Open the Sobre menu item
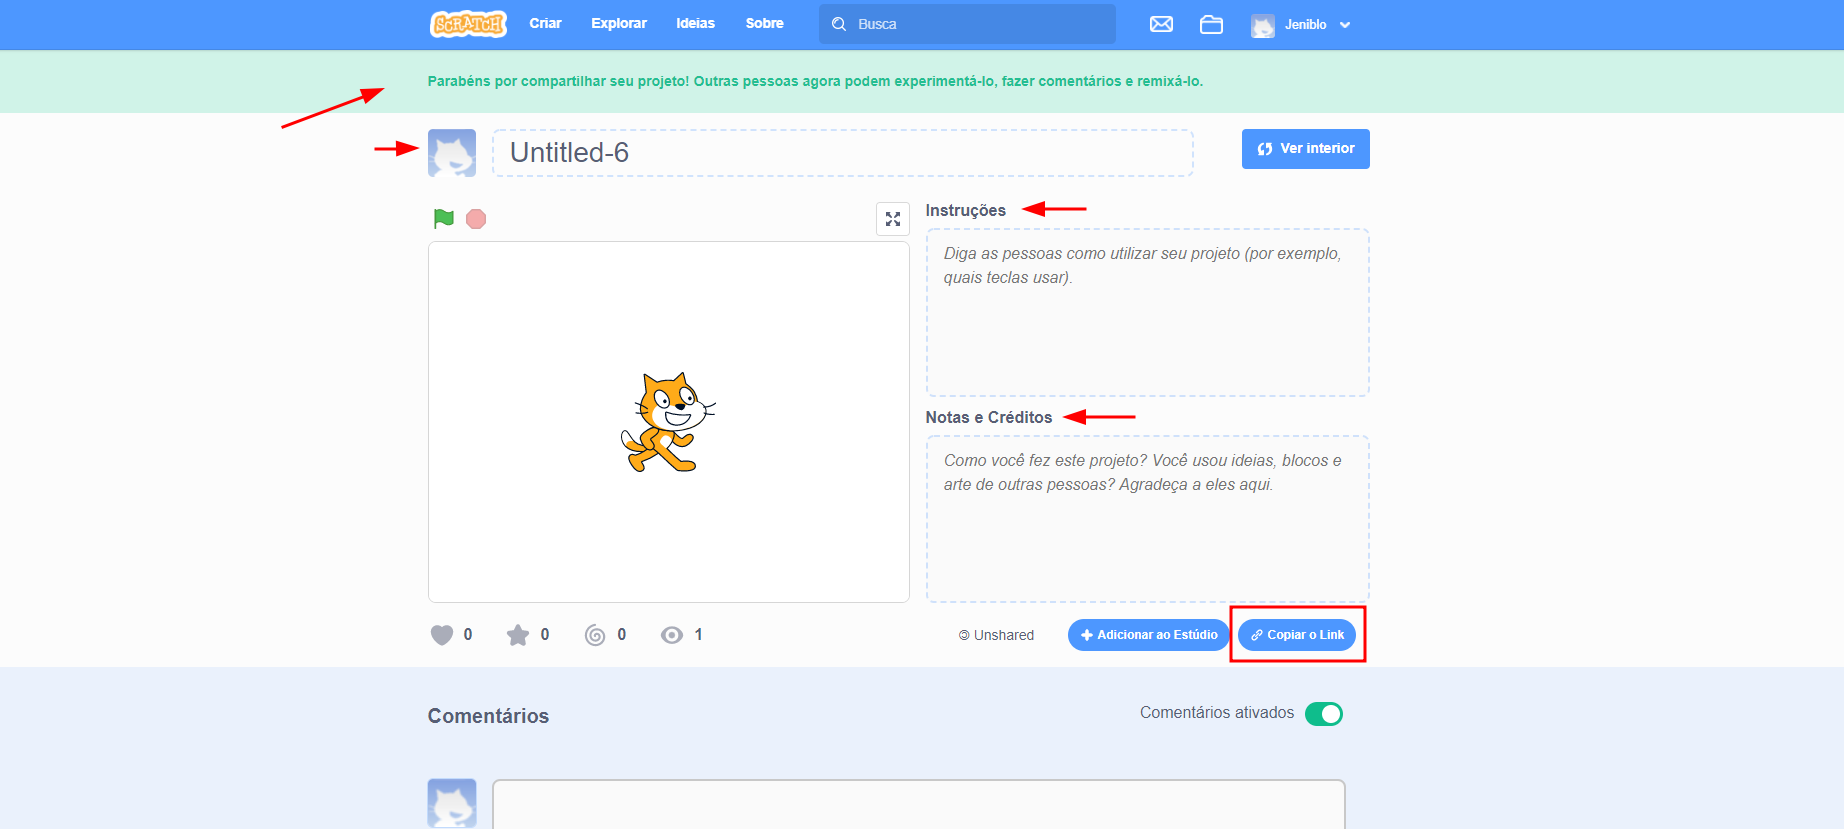 pos(765,24)
